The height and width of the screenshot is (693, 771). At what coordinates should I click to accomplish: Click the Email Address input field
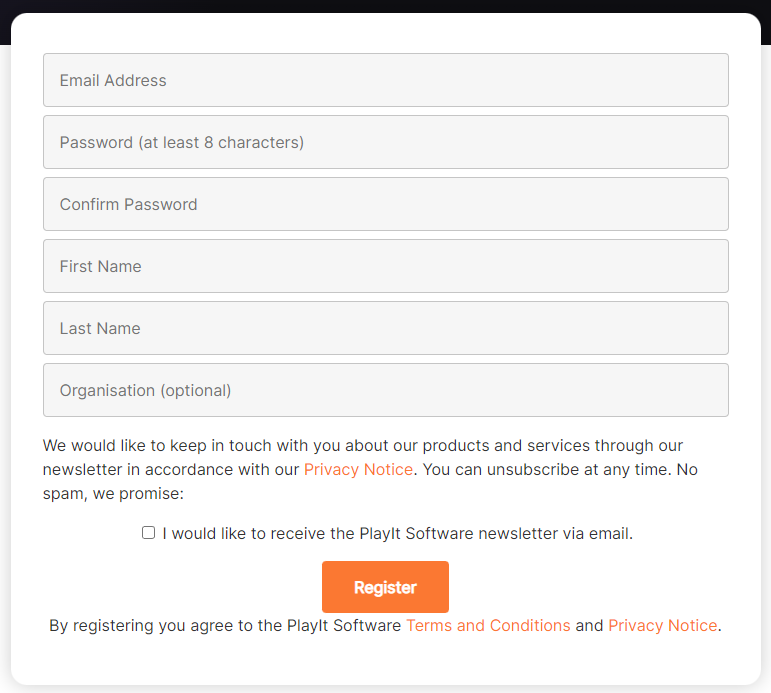coord(385,80)
